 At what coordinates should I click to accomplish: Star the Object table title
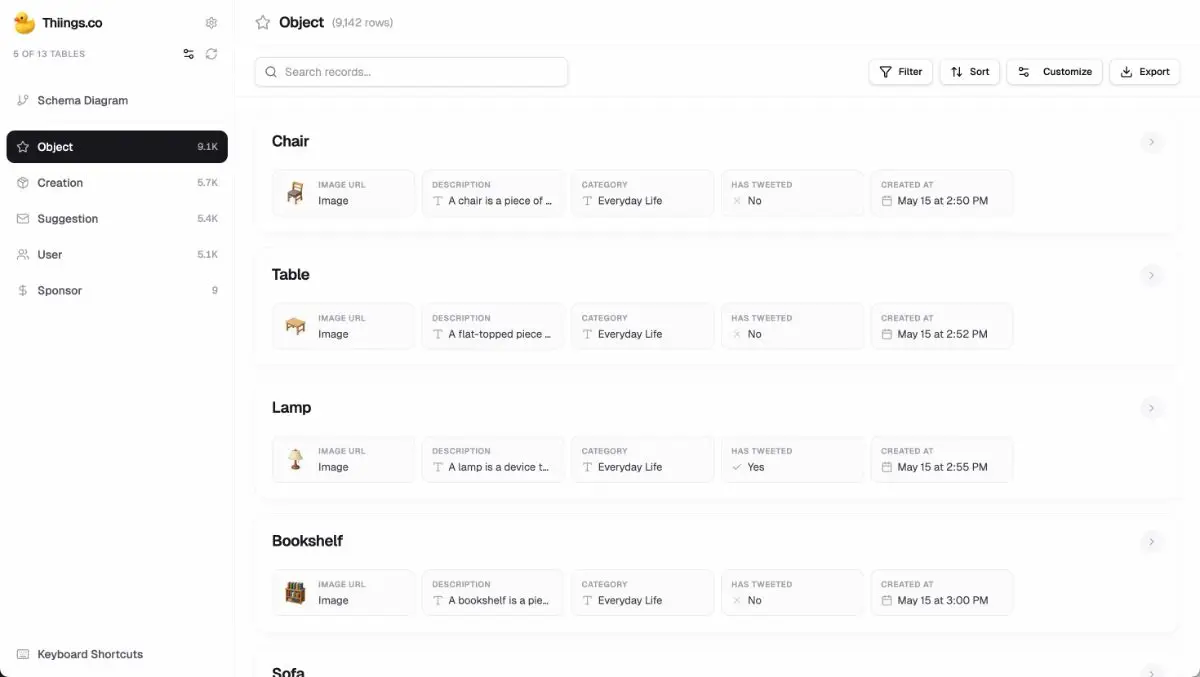tap(263, 23)
